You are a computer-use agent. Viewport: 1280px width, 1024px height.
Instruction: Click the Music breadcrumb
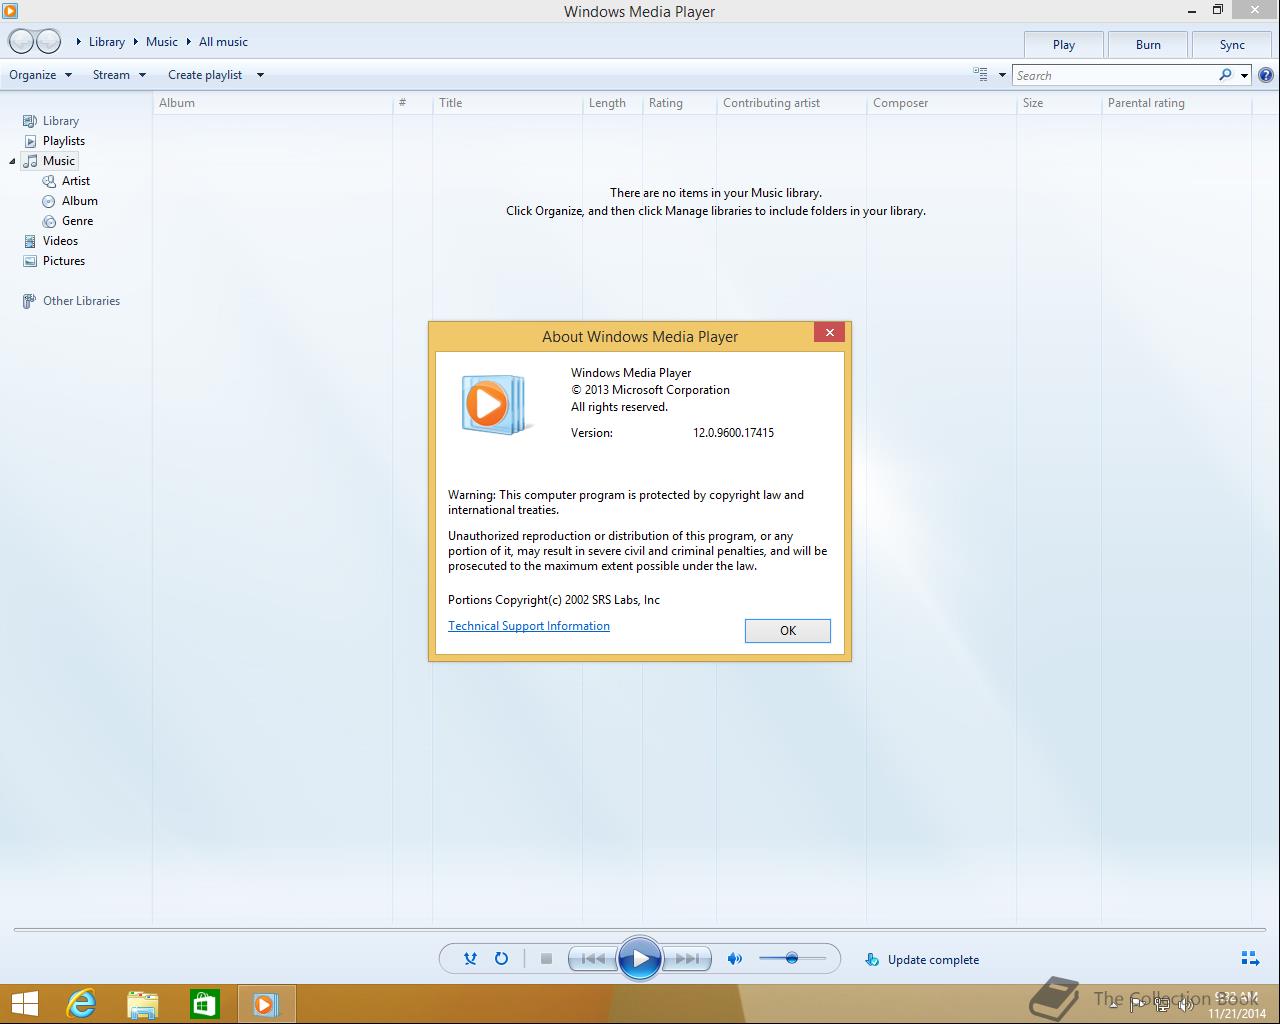[162, 42]
